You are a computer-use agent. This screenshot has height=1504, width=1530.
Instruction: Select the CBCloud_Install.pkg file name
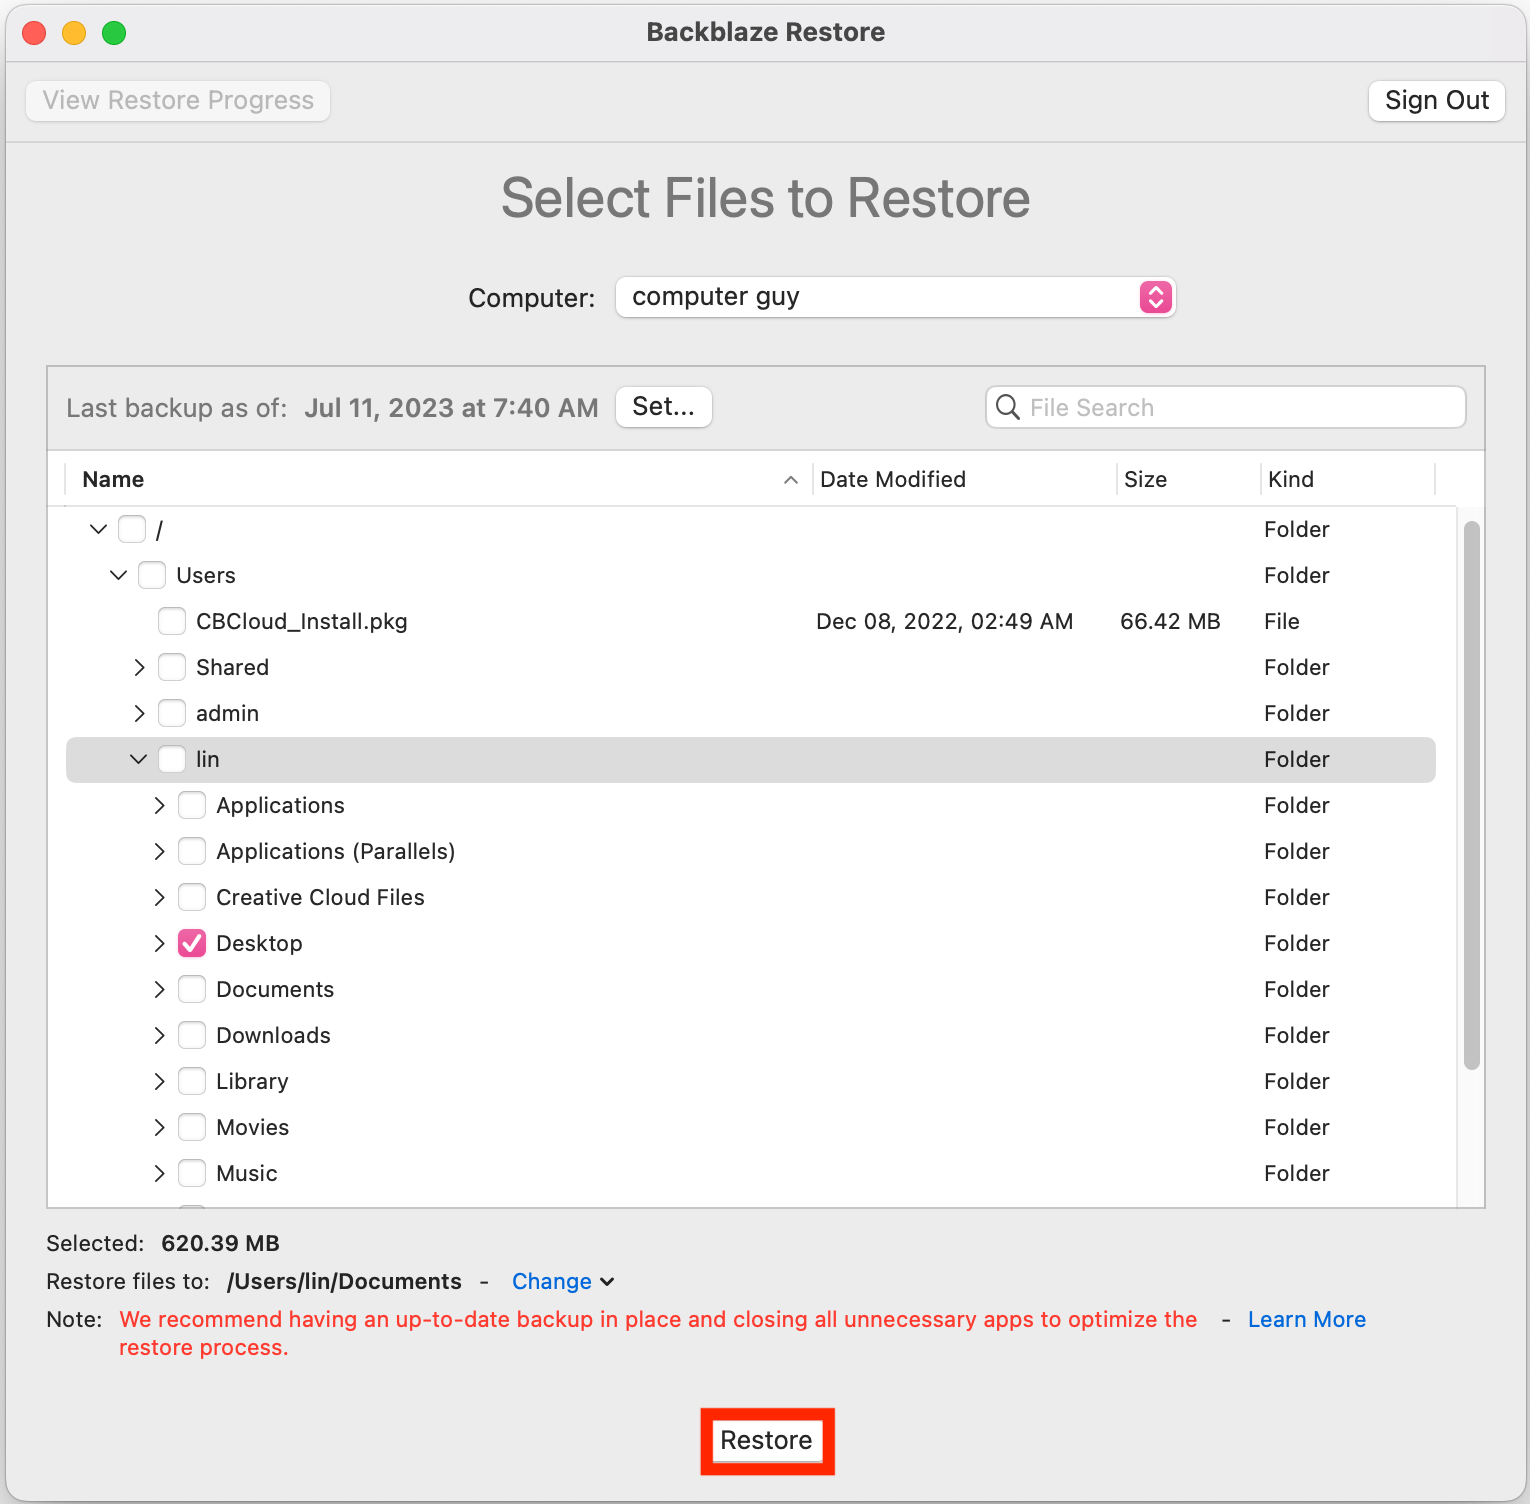coord(302,621)
